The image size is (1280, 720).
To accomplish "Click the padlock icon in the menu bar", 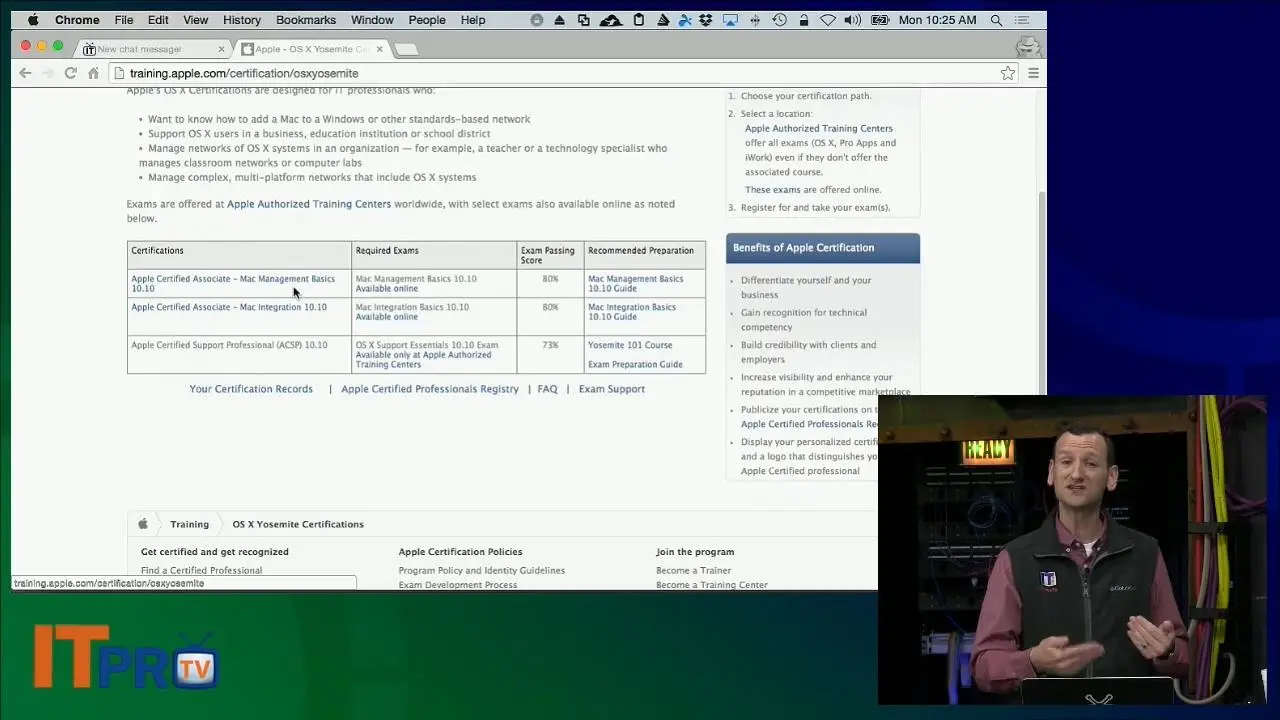I will [804, 20].
